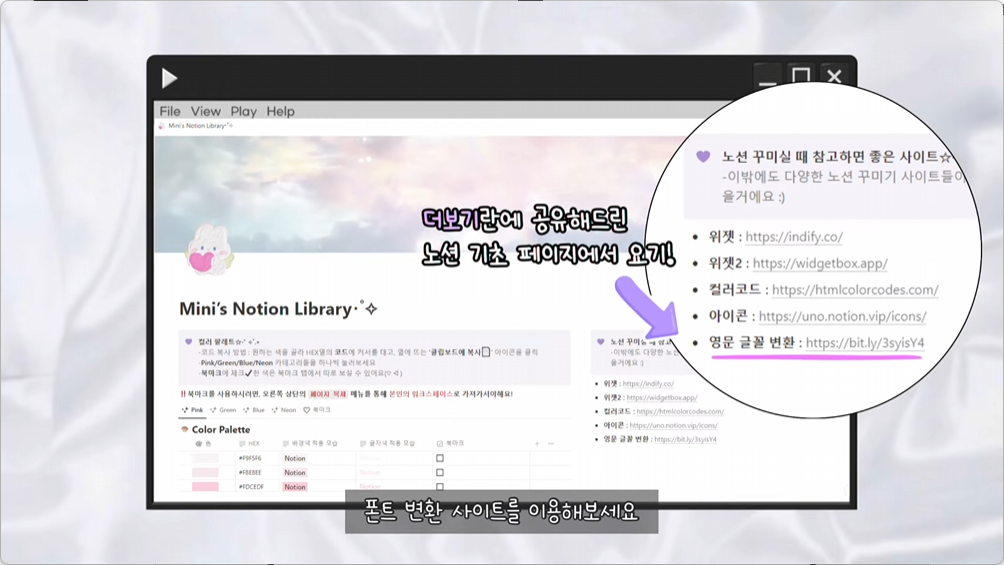Click the 색 column header
This screenshot has width=1004, height=565.
[204, 443]
